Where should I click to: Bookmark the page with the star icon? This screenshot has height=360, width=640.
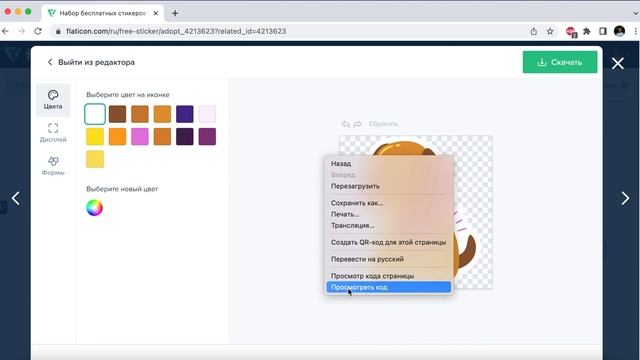click(550, 31)
